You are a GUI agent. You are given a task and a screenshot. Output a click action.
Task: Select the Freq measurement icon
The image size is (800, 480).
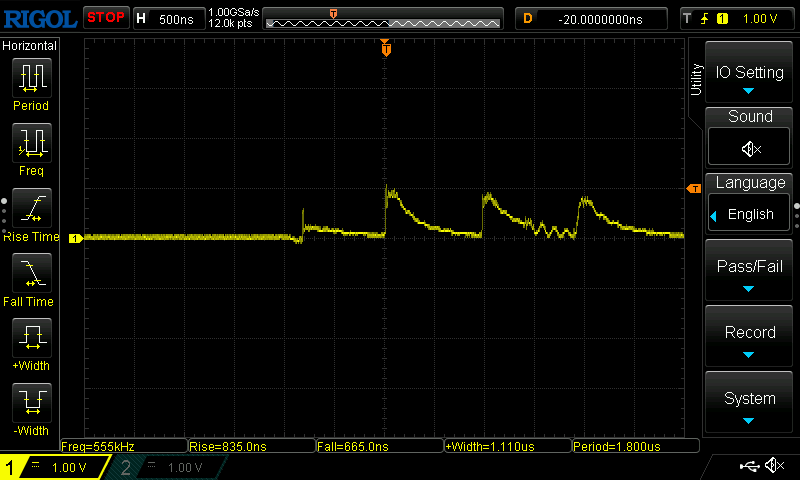31,143
